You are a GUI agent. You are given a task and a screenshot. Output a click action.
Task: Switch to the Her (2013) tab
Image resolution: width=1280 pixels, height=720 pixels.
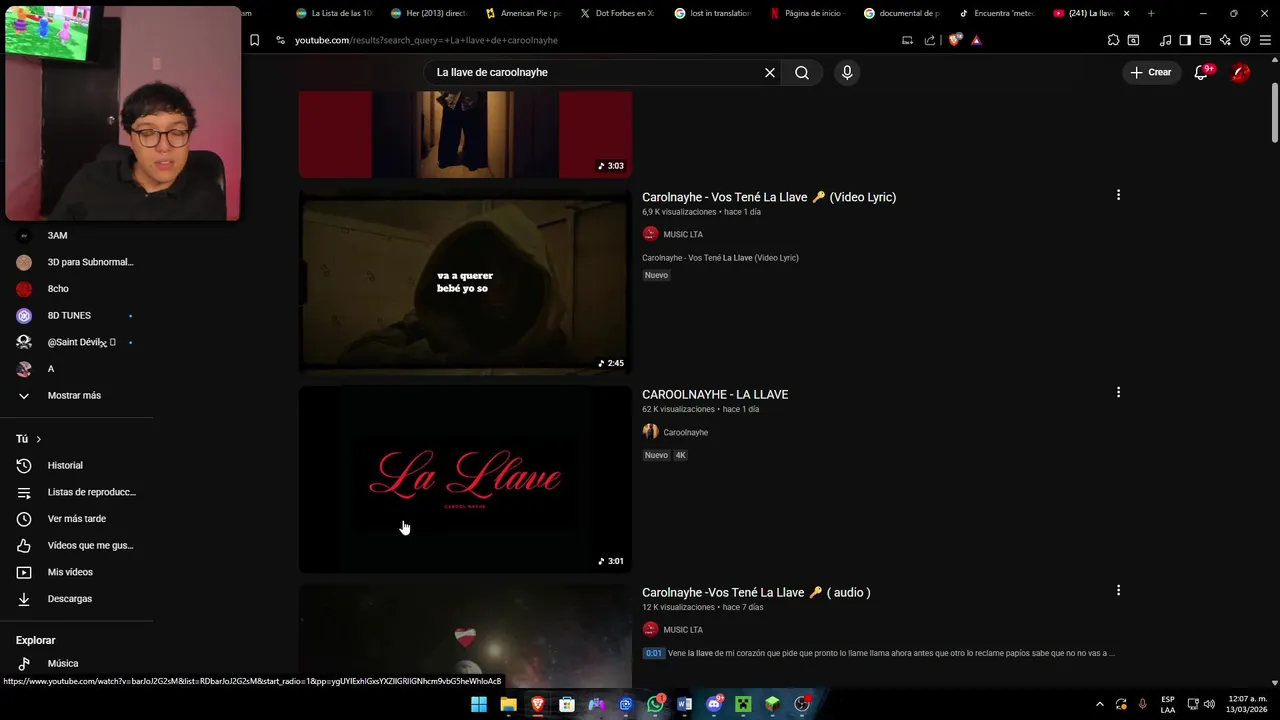pos(429,13)
